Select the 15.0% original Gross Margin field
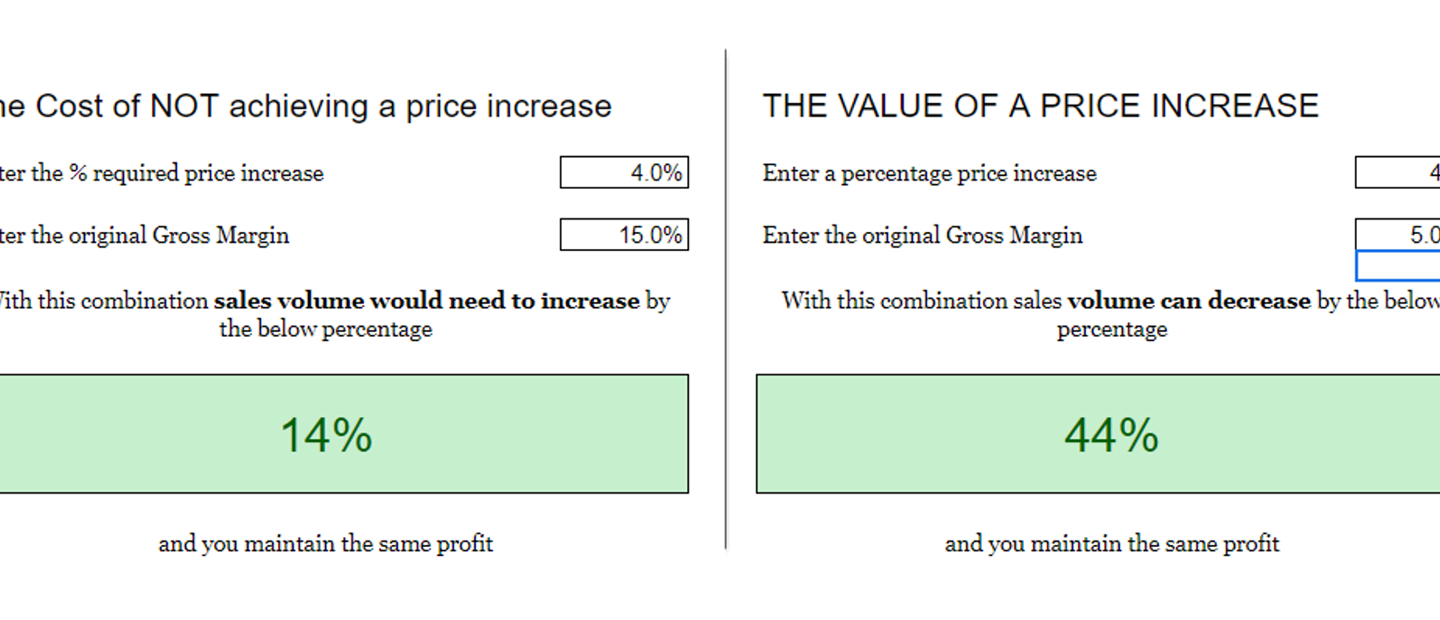 (624, 235)
